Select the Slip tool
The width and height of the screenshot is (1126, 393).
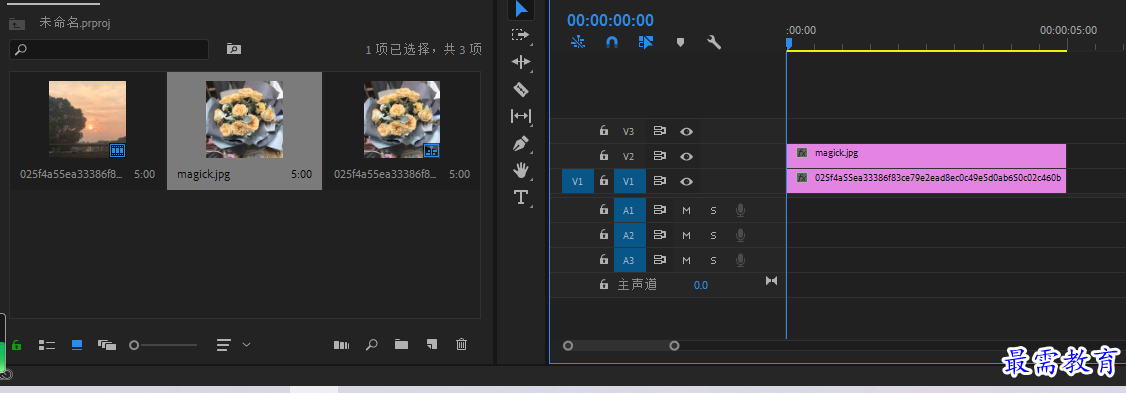tap(521, 116)
